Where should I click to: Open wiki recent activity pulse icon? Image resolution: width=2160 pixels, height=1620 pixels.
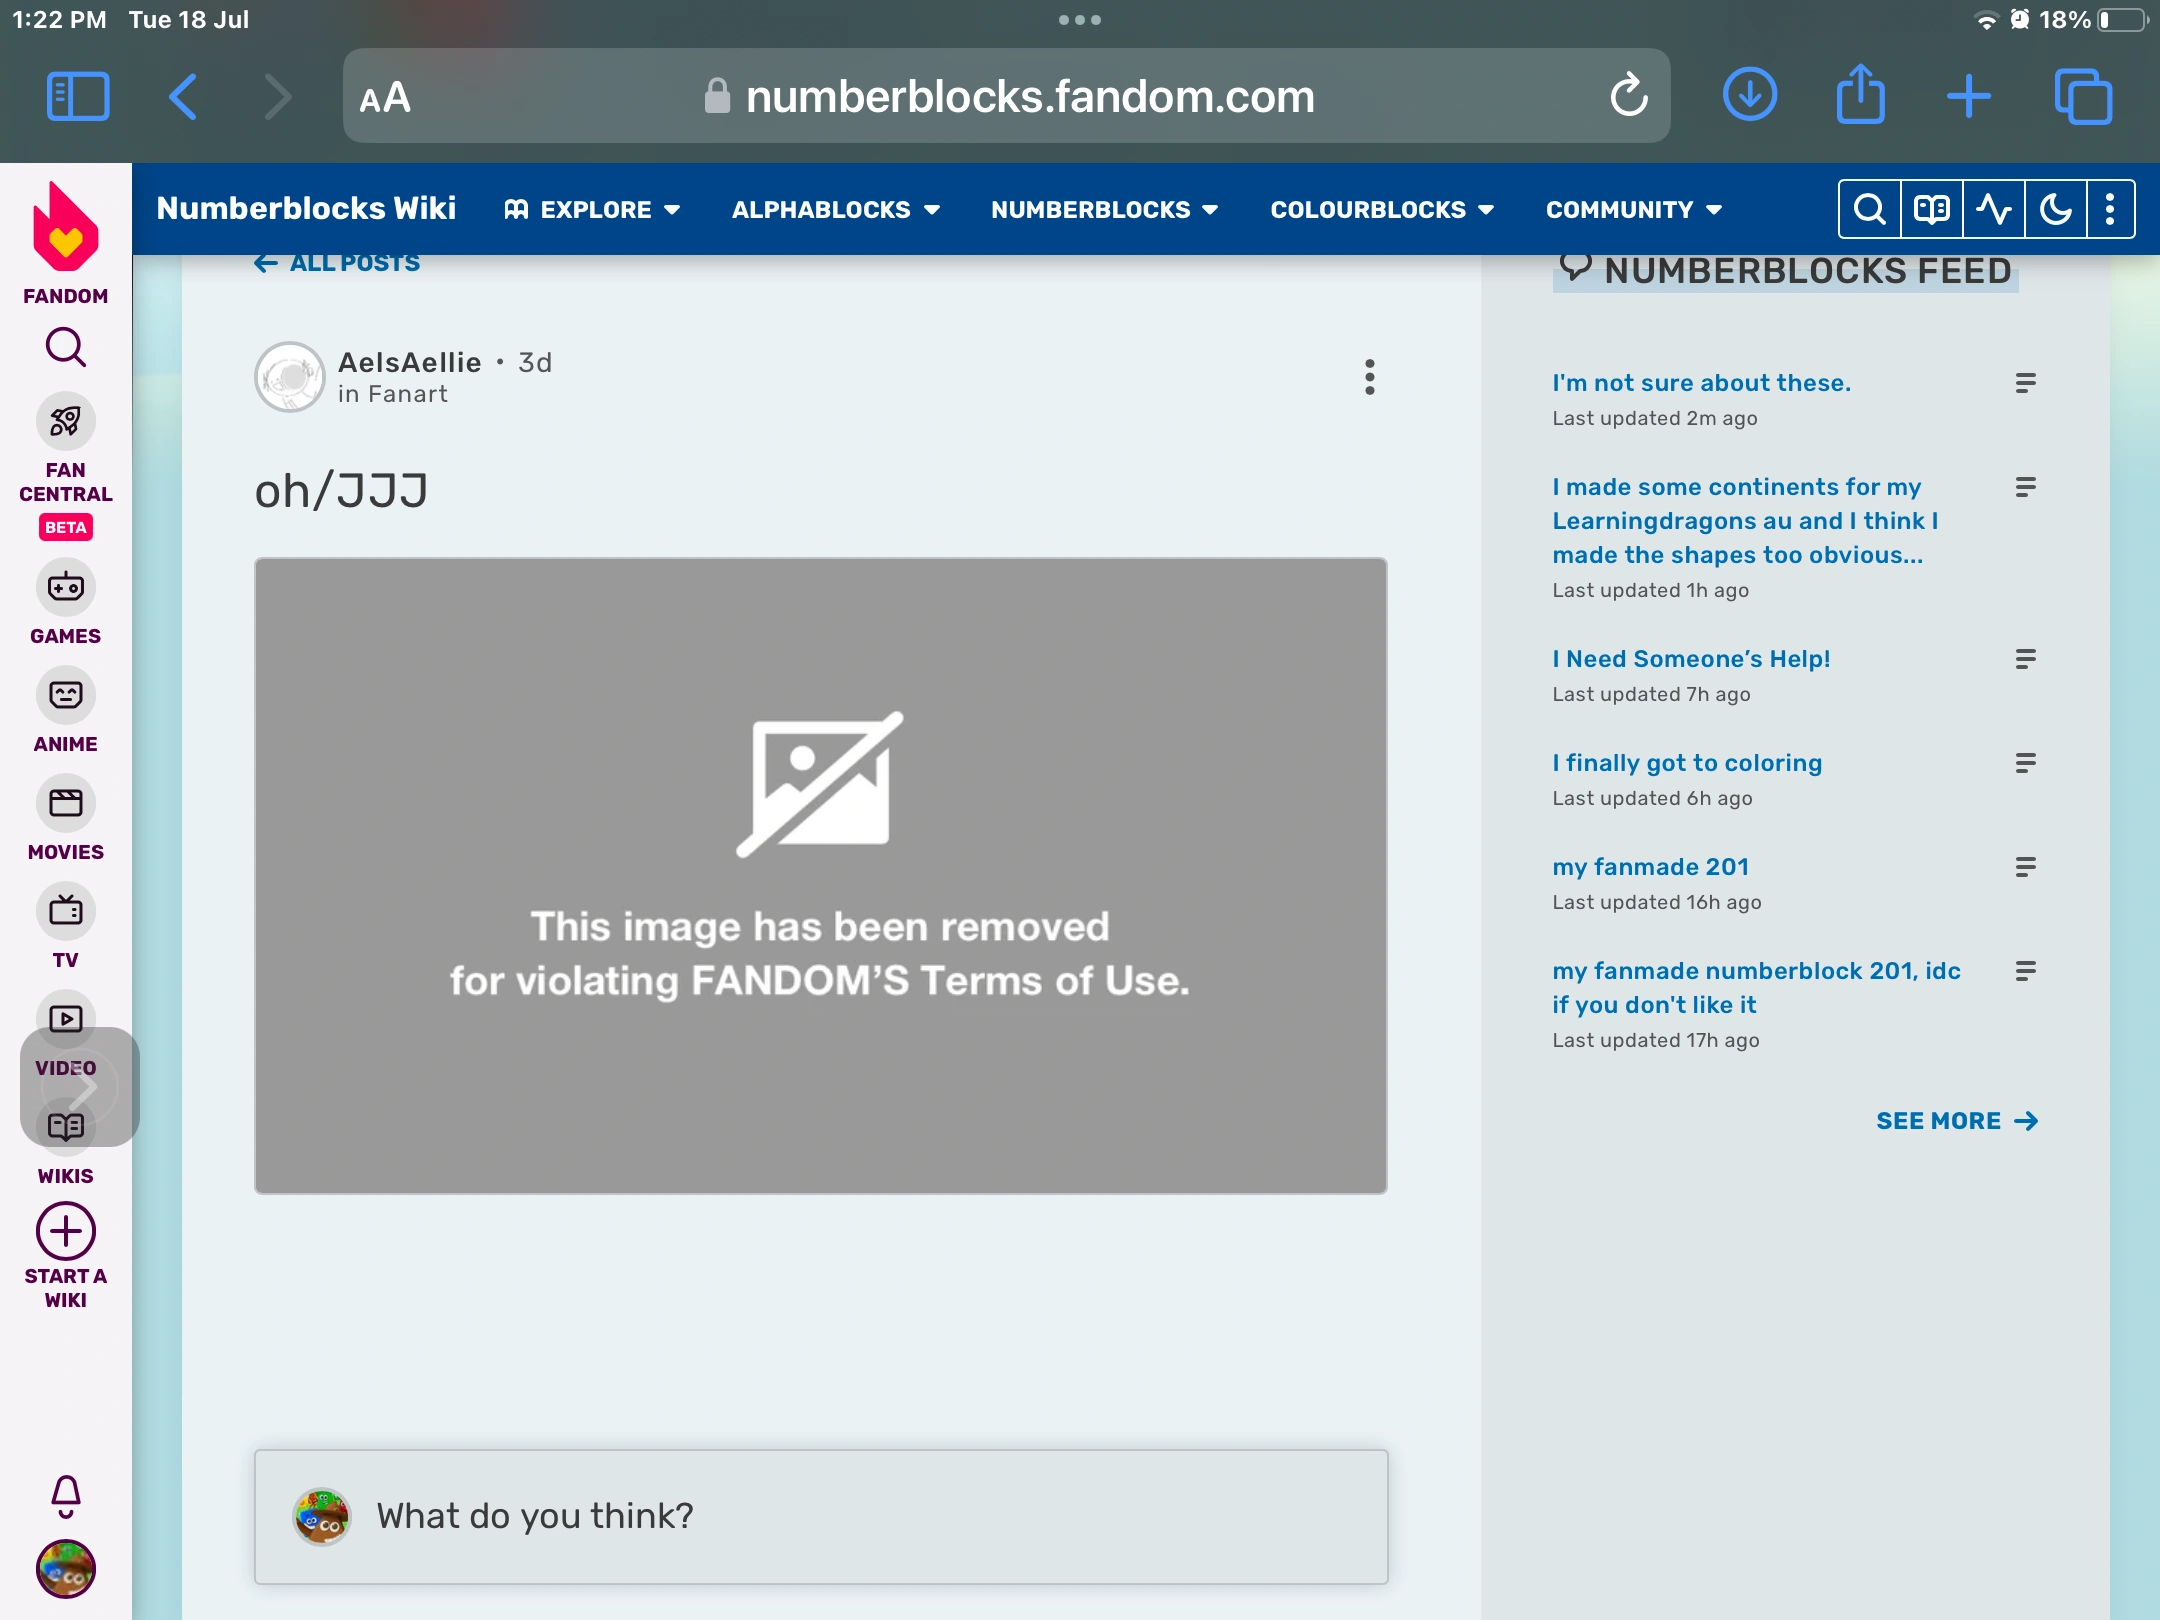point(1993,209)
